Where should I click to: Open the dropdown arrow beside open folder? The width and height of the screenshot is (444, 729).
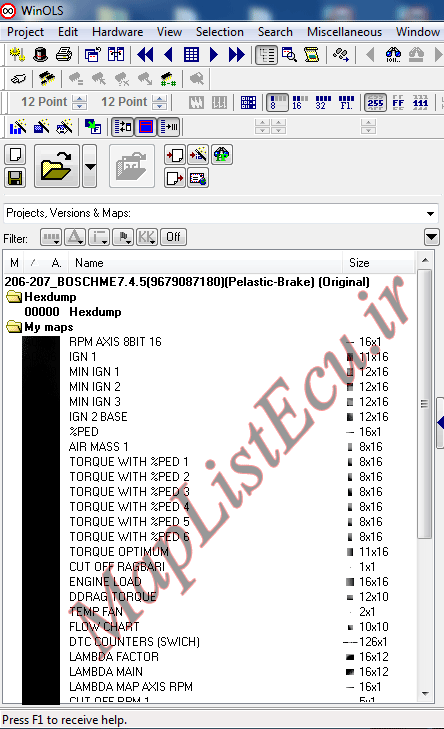coord(90,166)
